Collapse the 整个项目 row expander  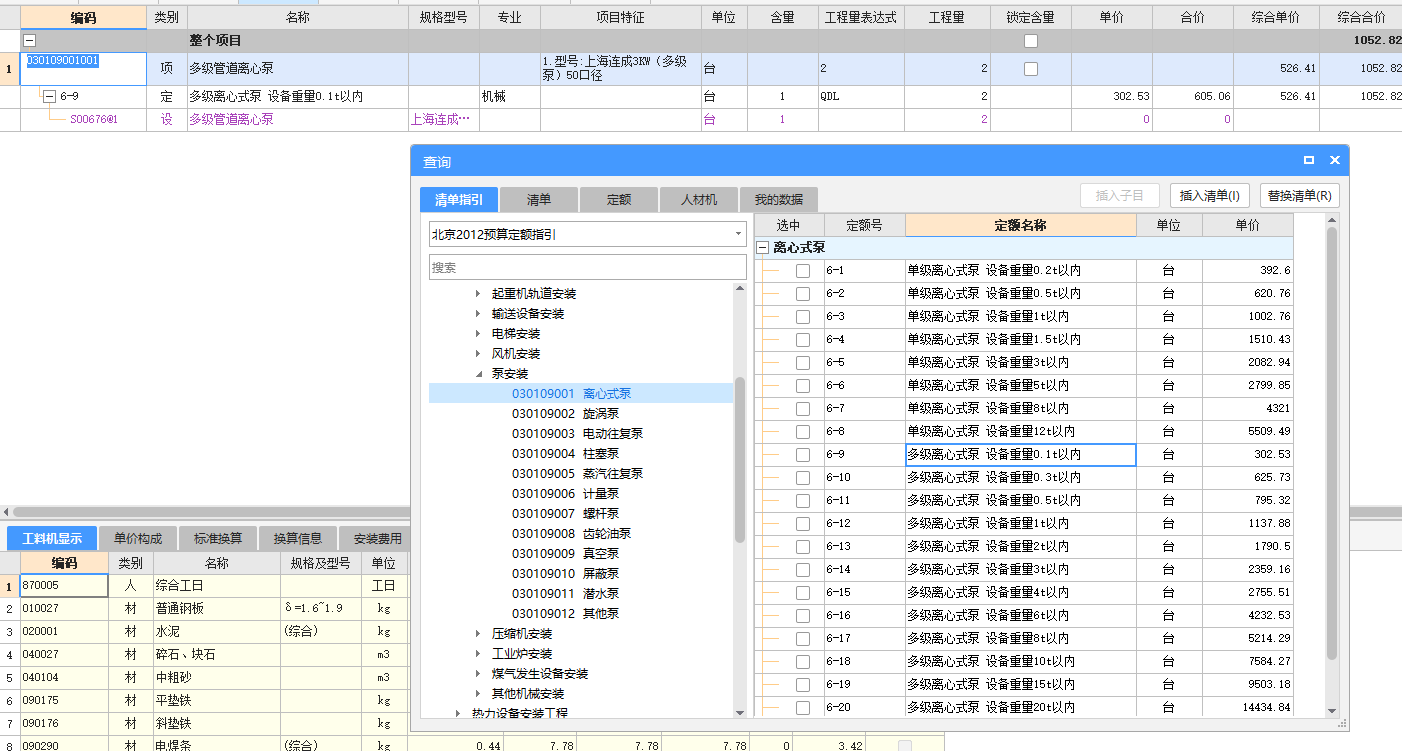(29, 41)
